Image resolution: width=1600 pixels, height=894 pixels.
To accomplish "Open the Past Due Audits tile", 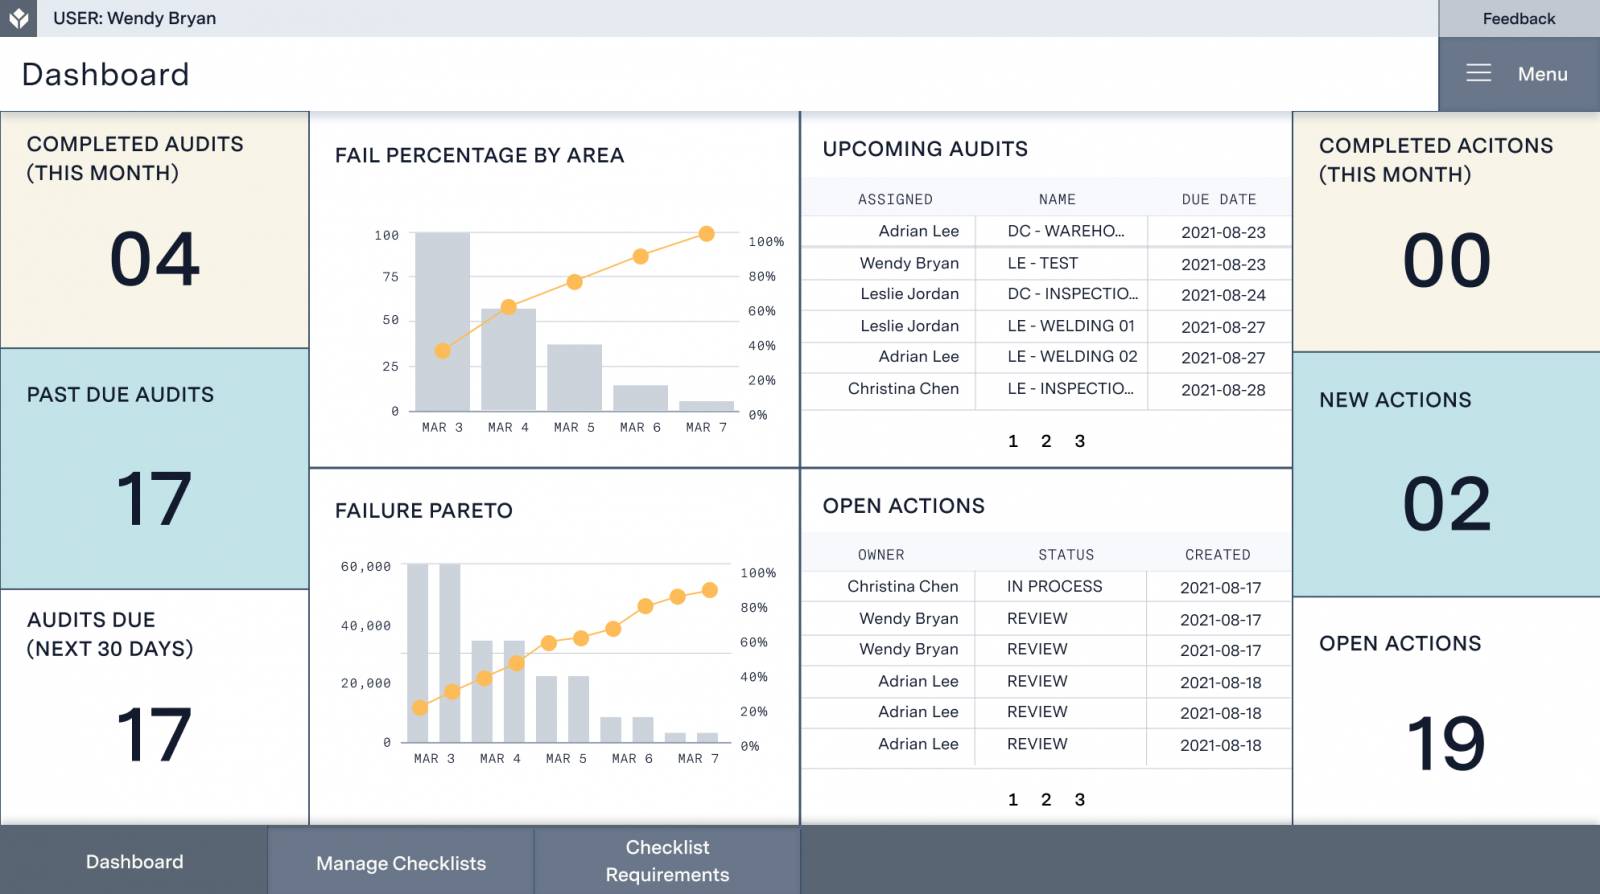I will coord(154,468).
